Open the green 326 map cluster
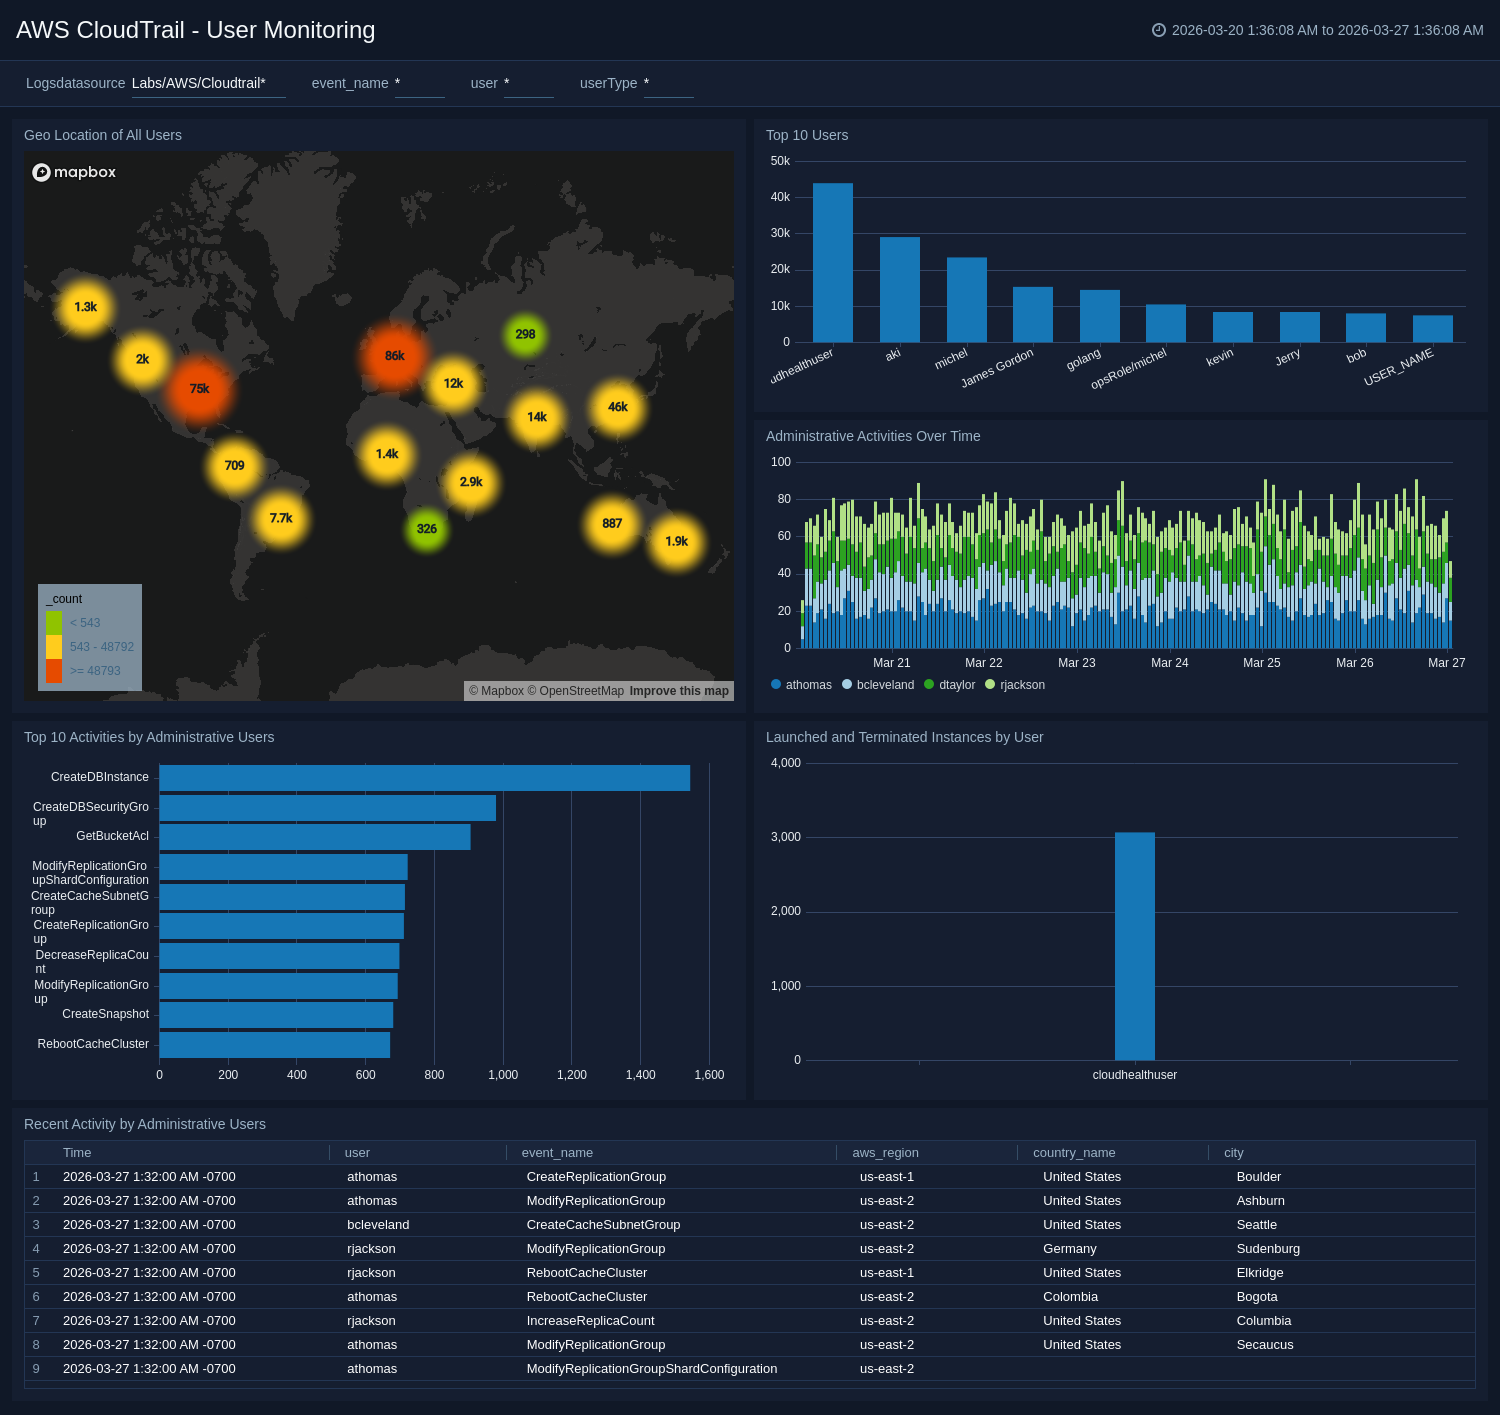 pyautogui.click(x=427, y=529)
